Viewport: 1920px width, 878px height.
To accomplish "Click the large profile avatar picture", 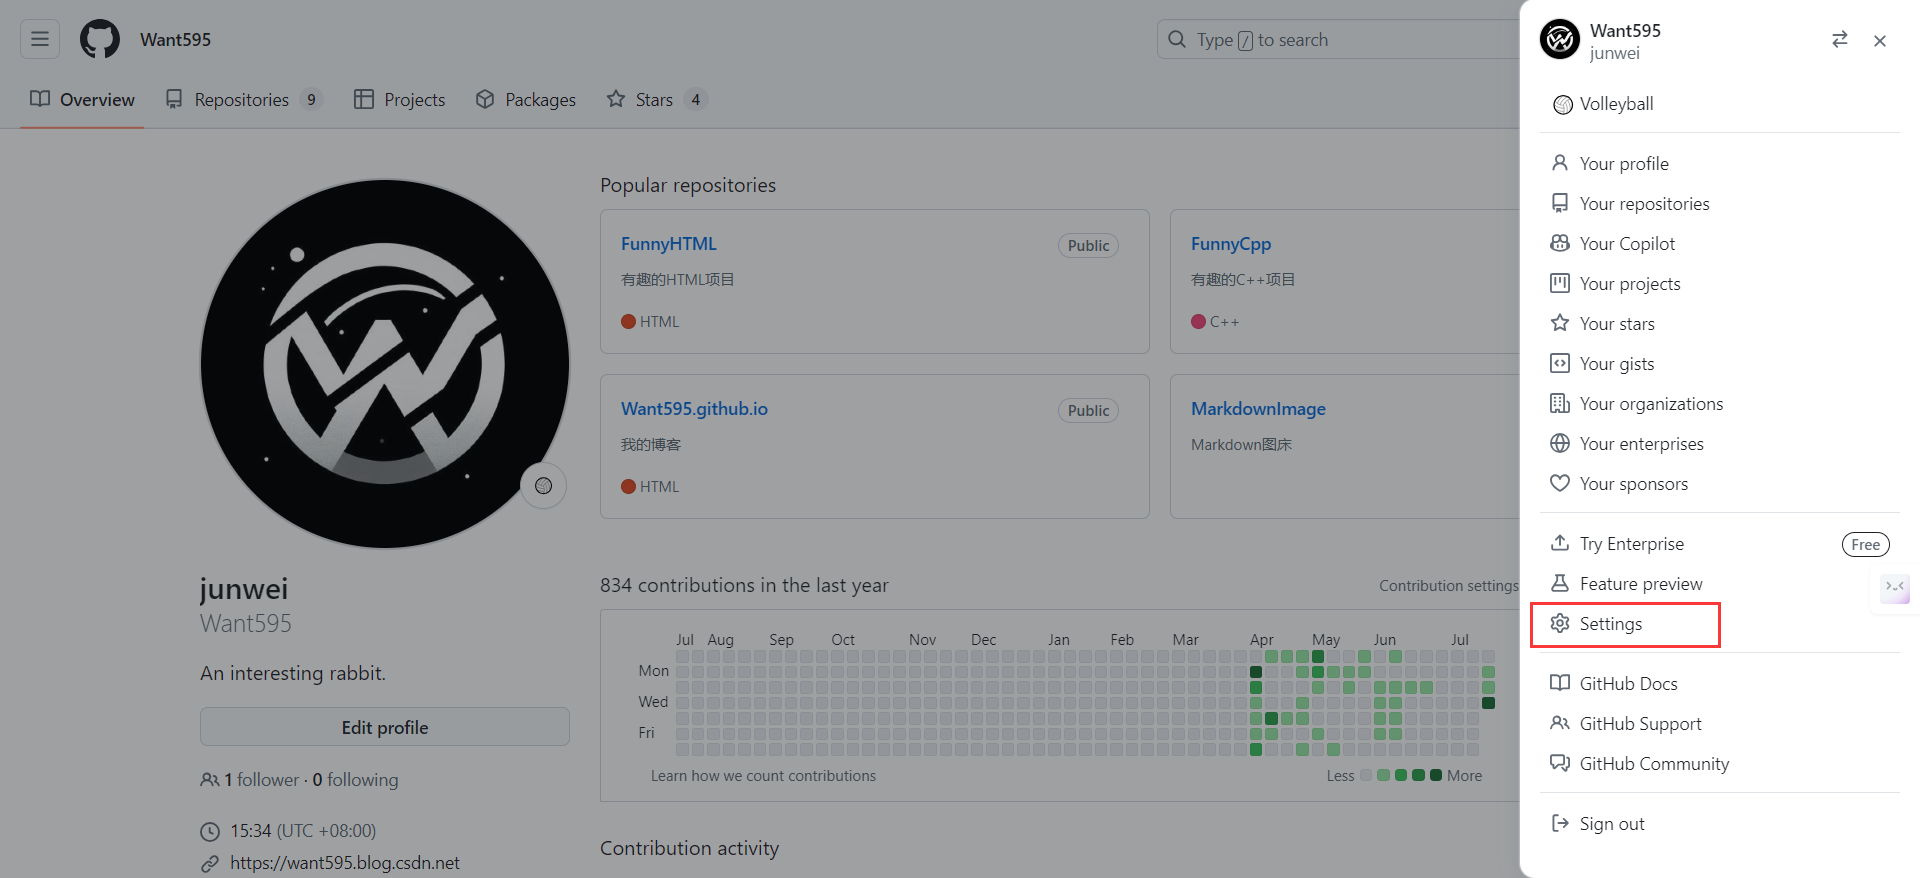I will [385, 364].
